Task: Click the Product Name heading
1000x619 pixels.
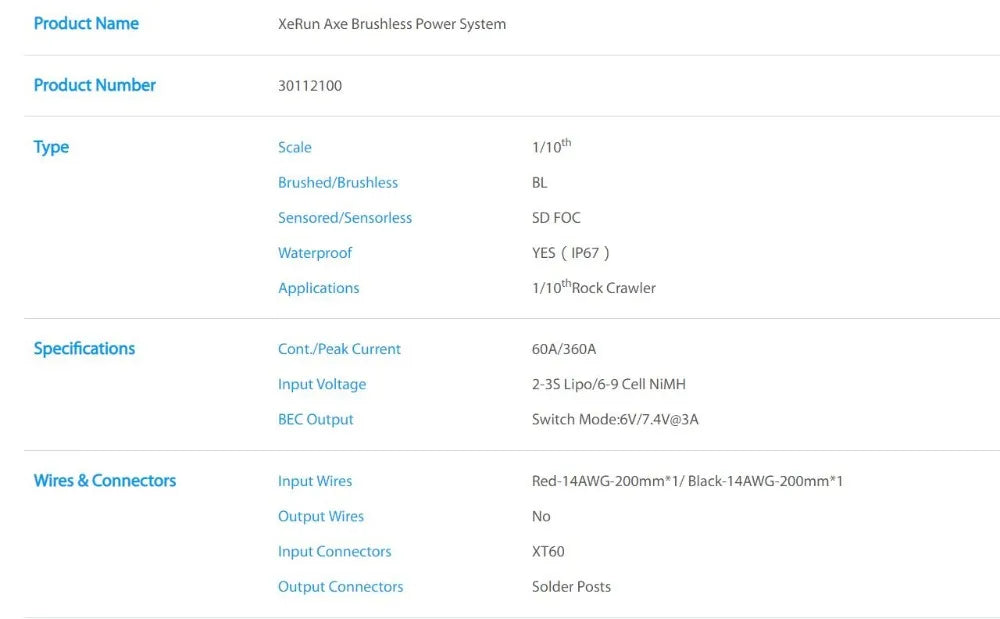Action: (86, 23)
